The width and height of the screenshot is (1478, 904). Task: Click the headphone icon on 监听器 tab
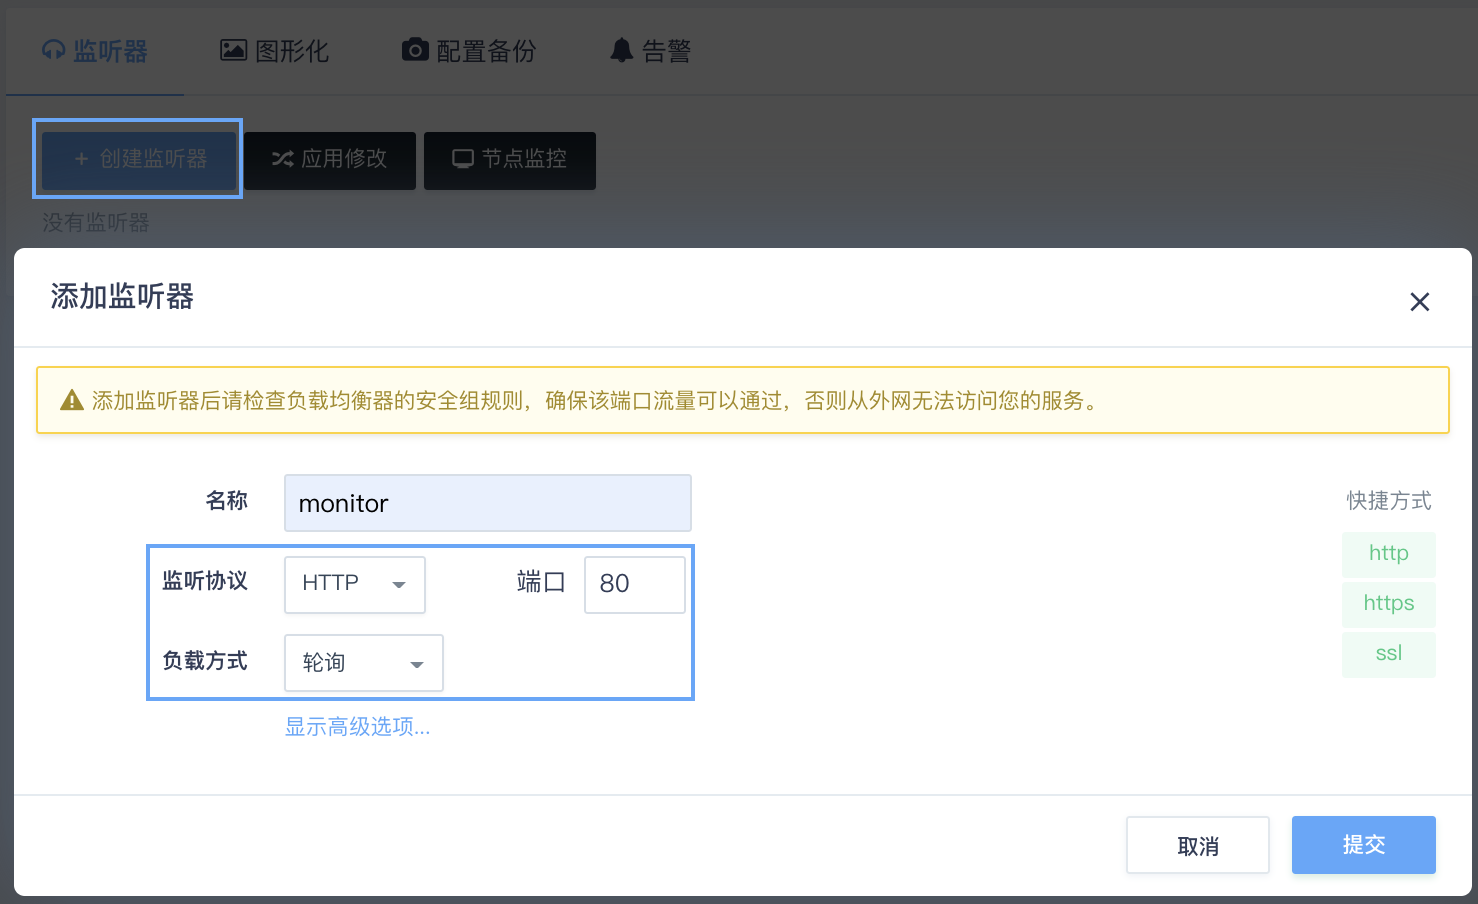click(53, 51)
